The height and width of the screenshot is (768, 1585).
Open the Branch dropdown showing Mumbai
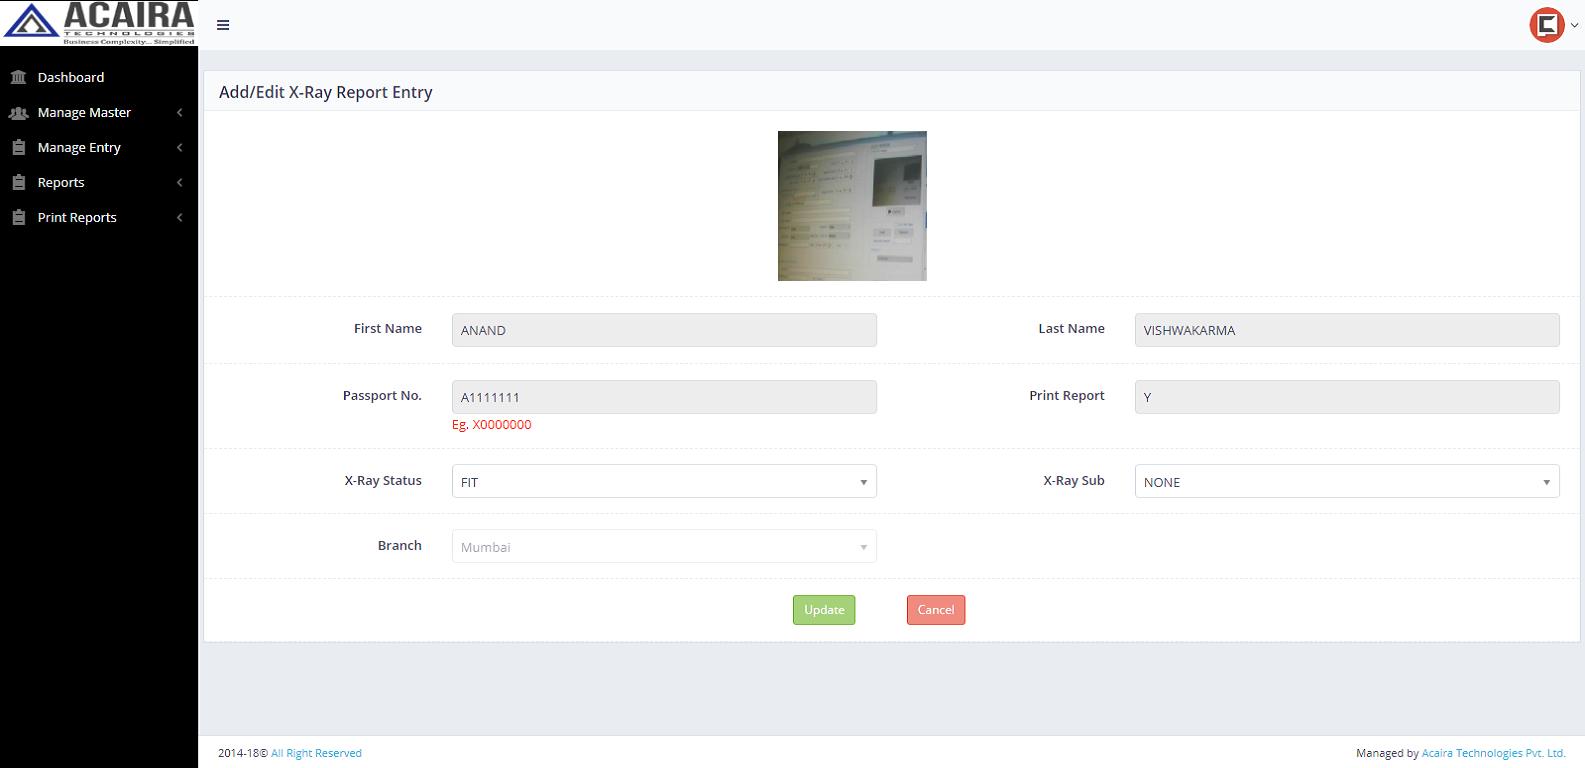click(664, 547)
